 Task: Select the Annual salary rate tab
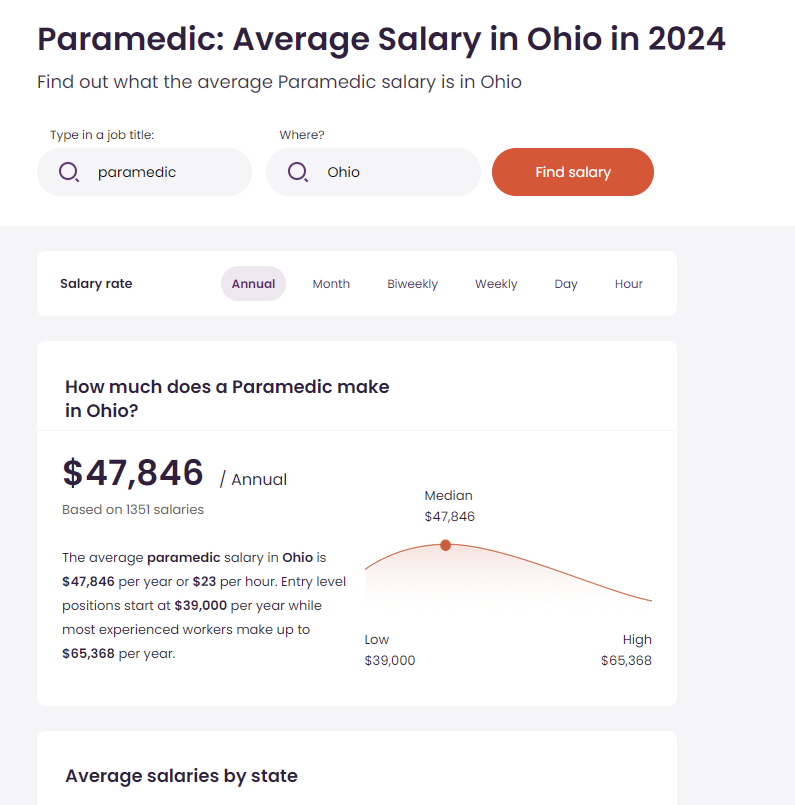tap(253, 284)
